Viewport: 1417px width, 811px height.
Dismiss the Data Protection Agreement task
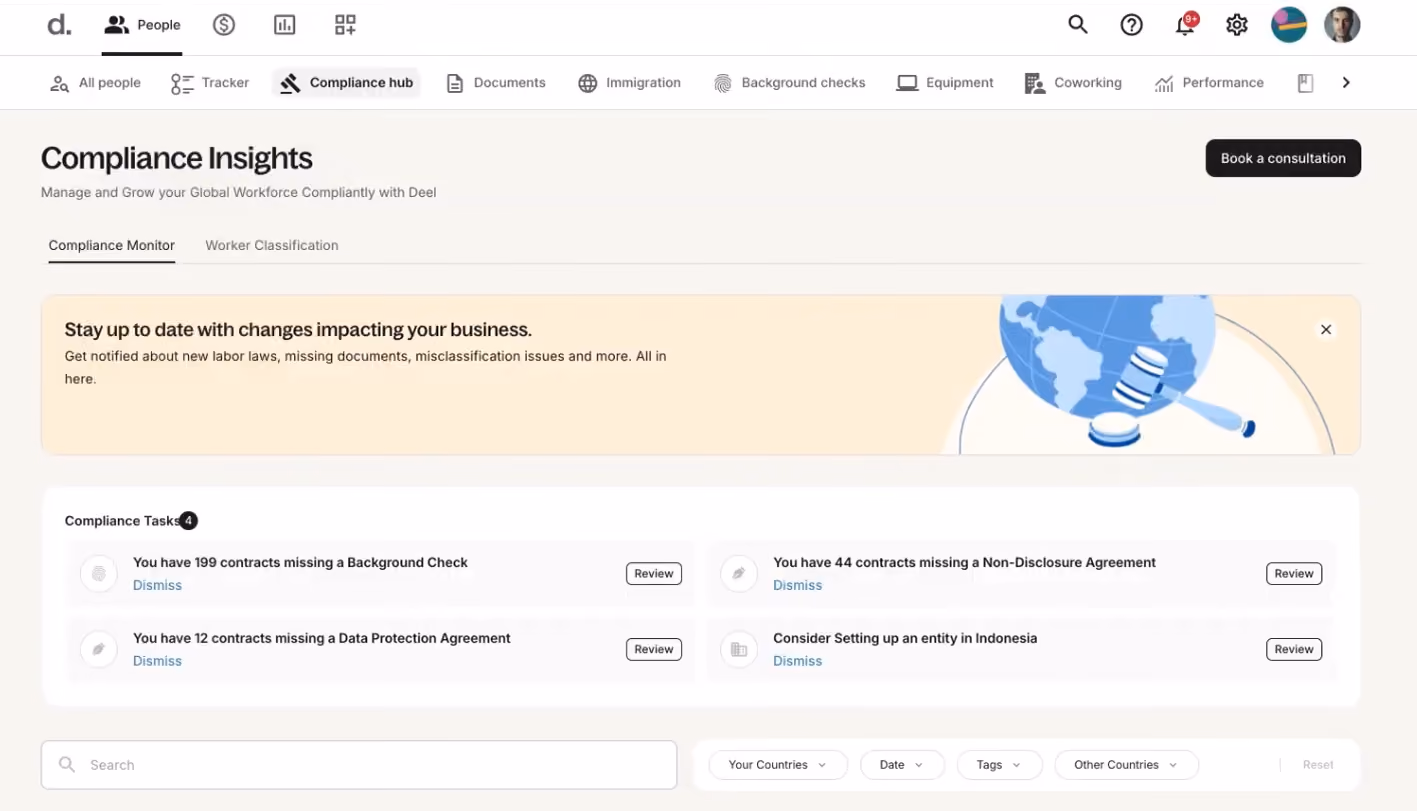(157, 661)
